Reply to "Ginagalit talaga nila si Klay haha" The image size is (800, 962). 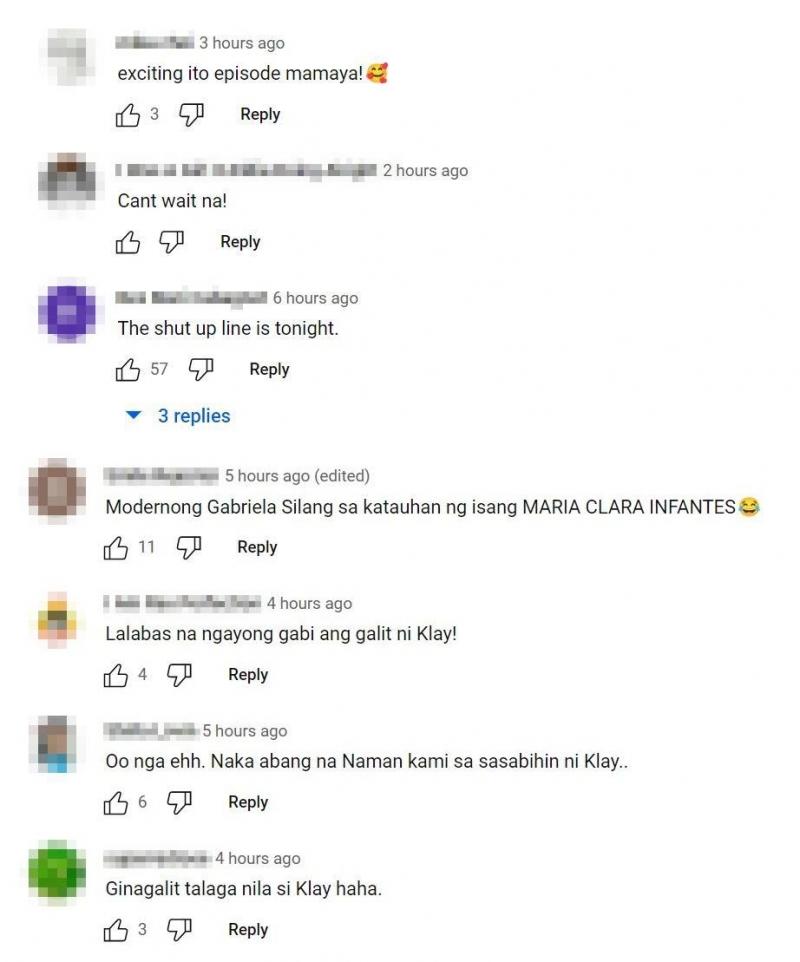[248, 930]
